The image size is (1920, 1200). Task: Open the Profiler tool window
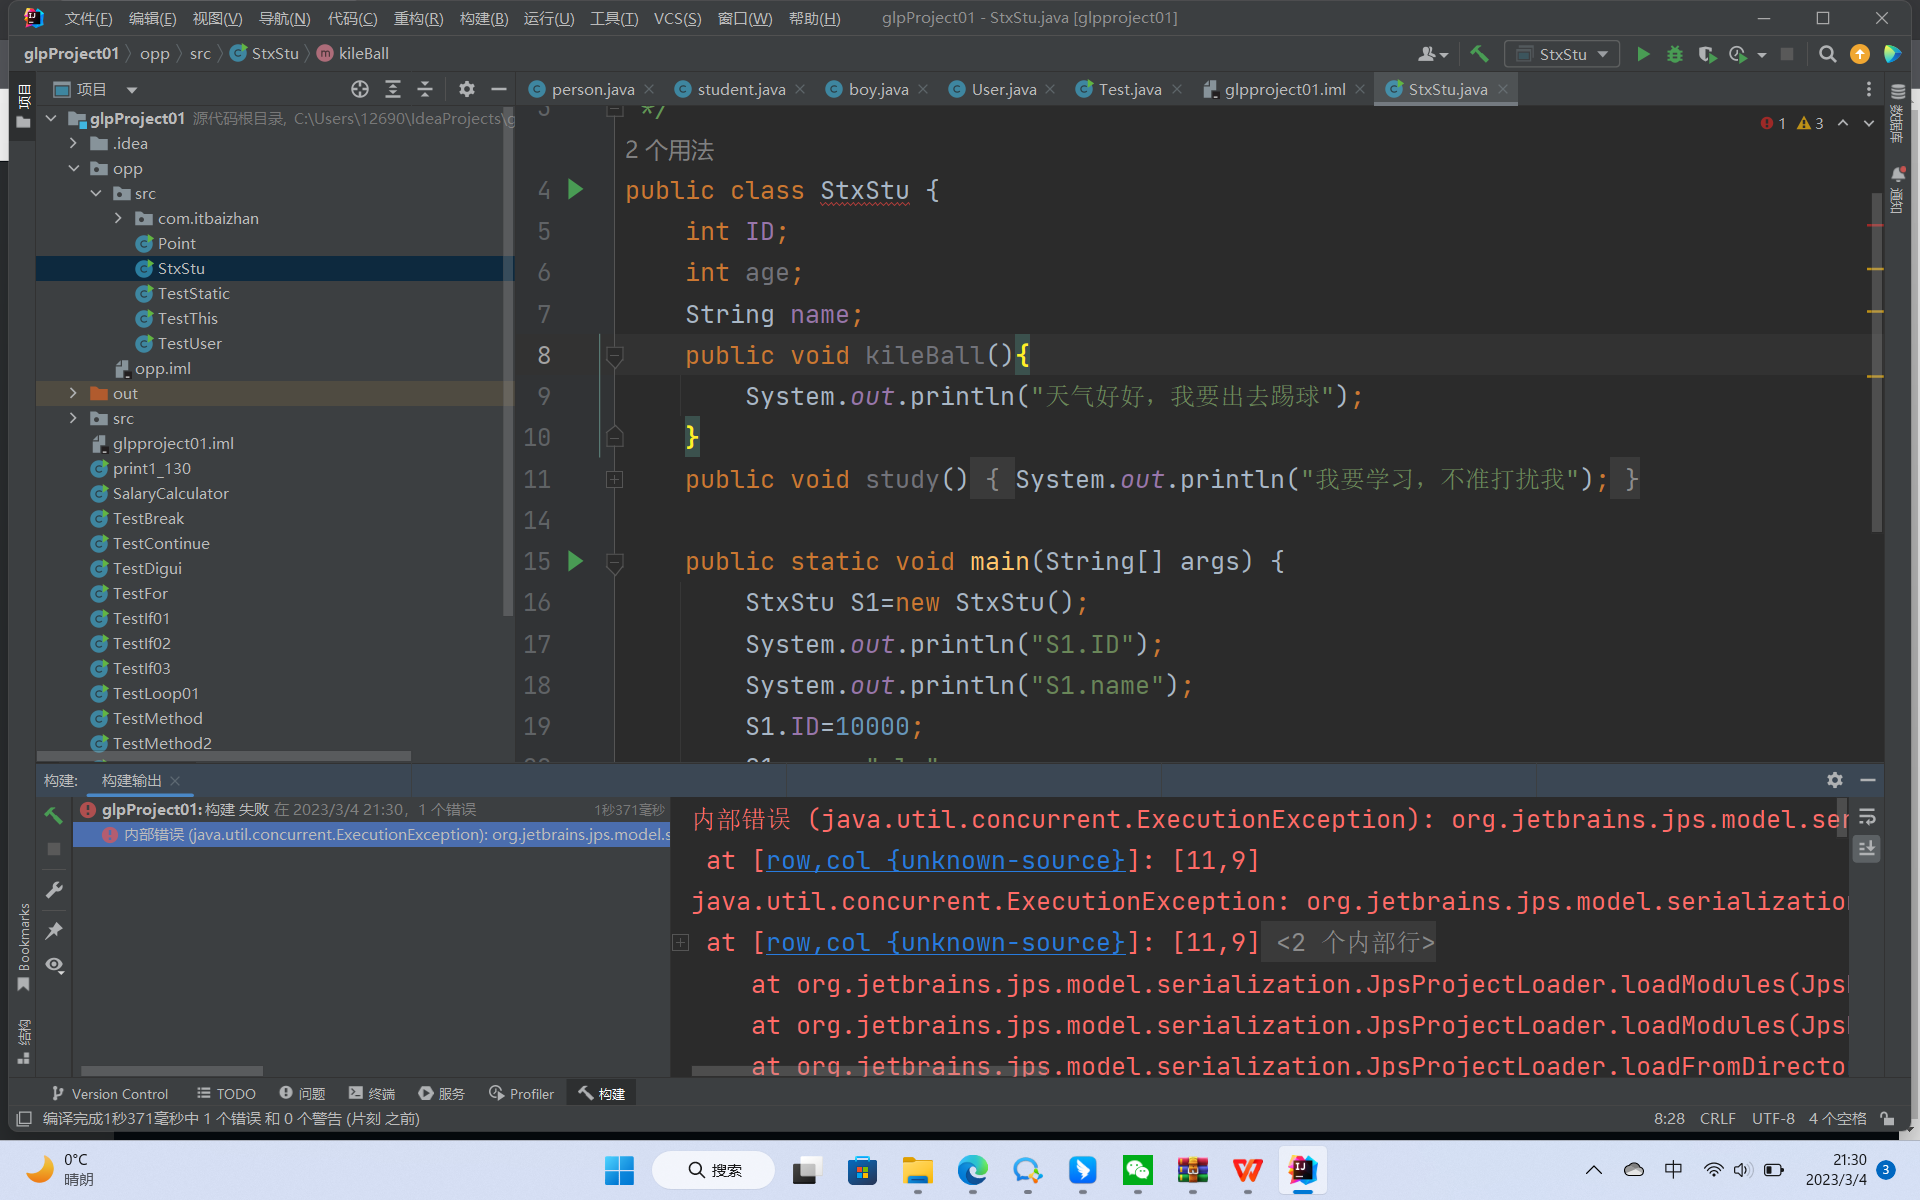coord(521,1094)
